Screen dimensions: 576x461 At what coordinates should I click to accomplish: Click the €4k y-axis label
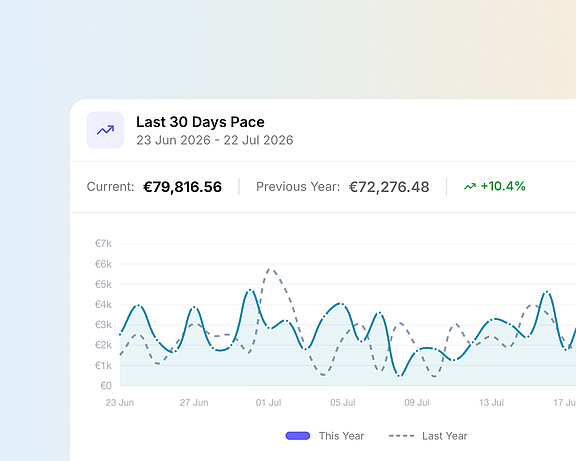[103, 305]
